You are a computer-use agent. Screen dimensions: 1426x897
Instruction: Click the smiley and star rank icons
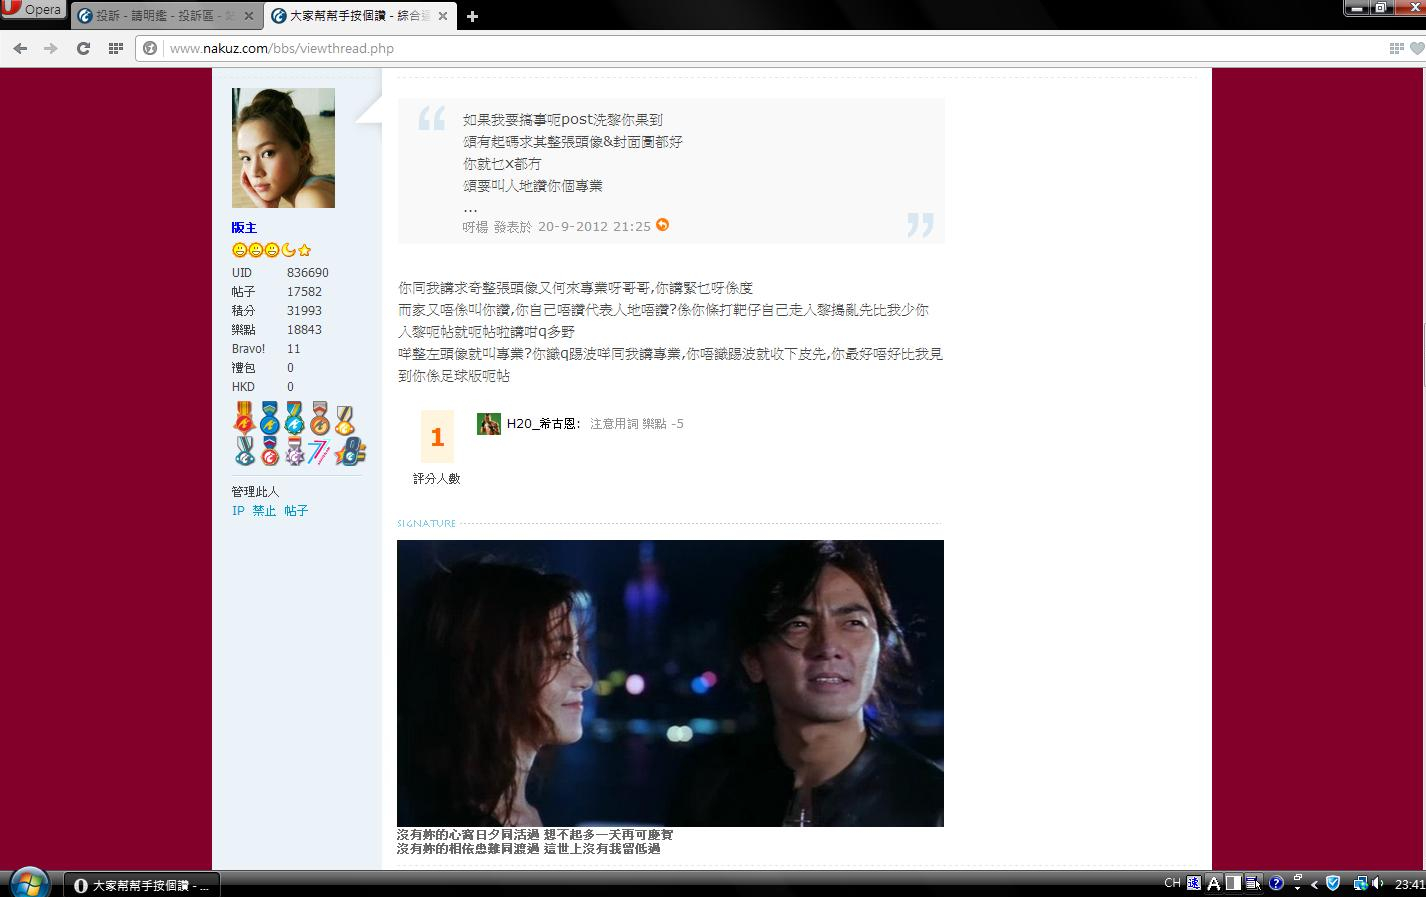pyautogui.click(x=272, y=250)
